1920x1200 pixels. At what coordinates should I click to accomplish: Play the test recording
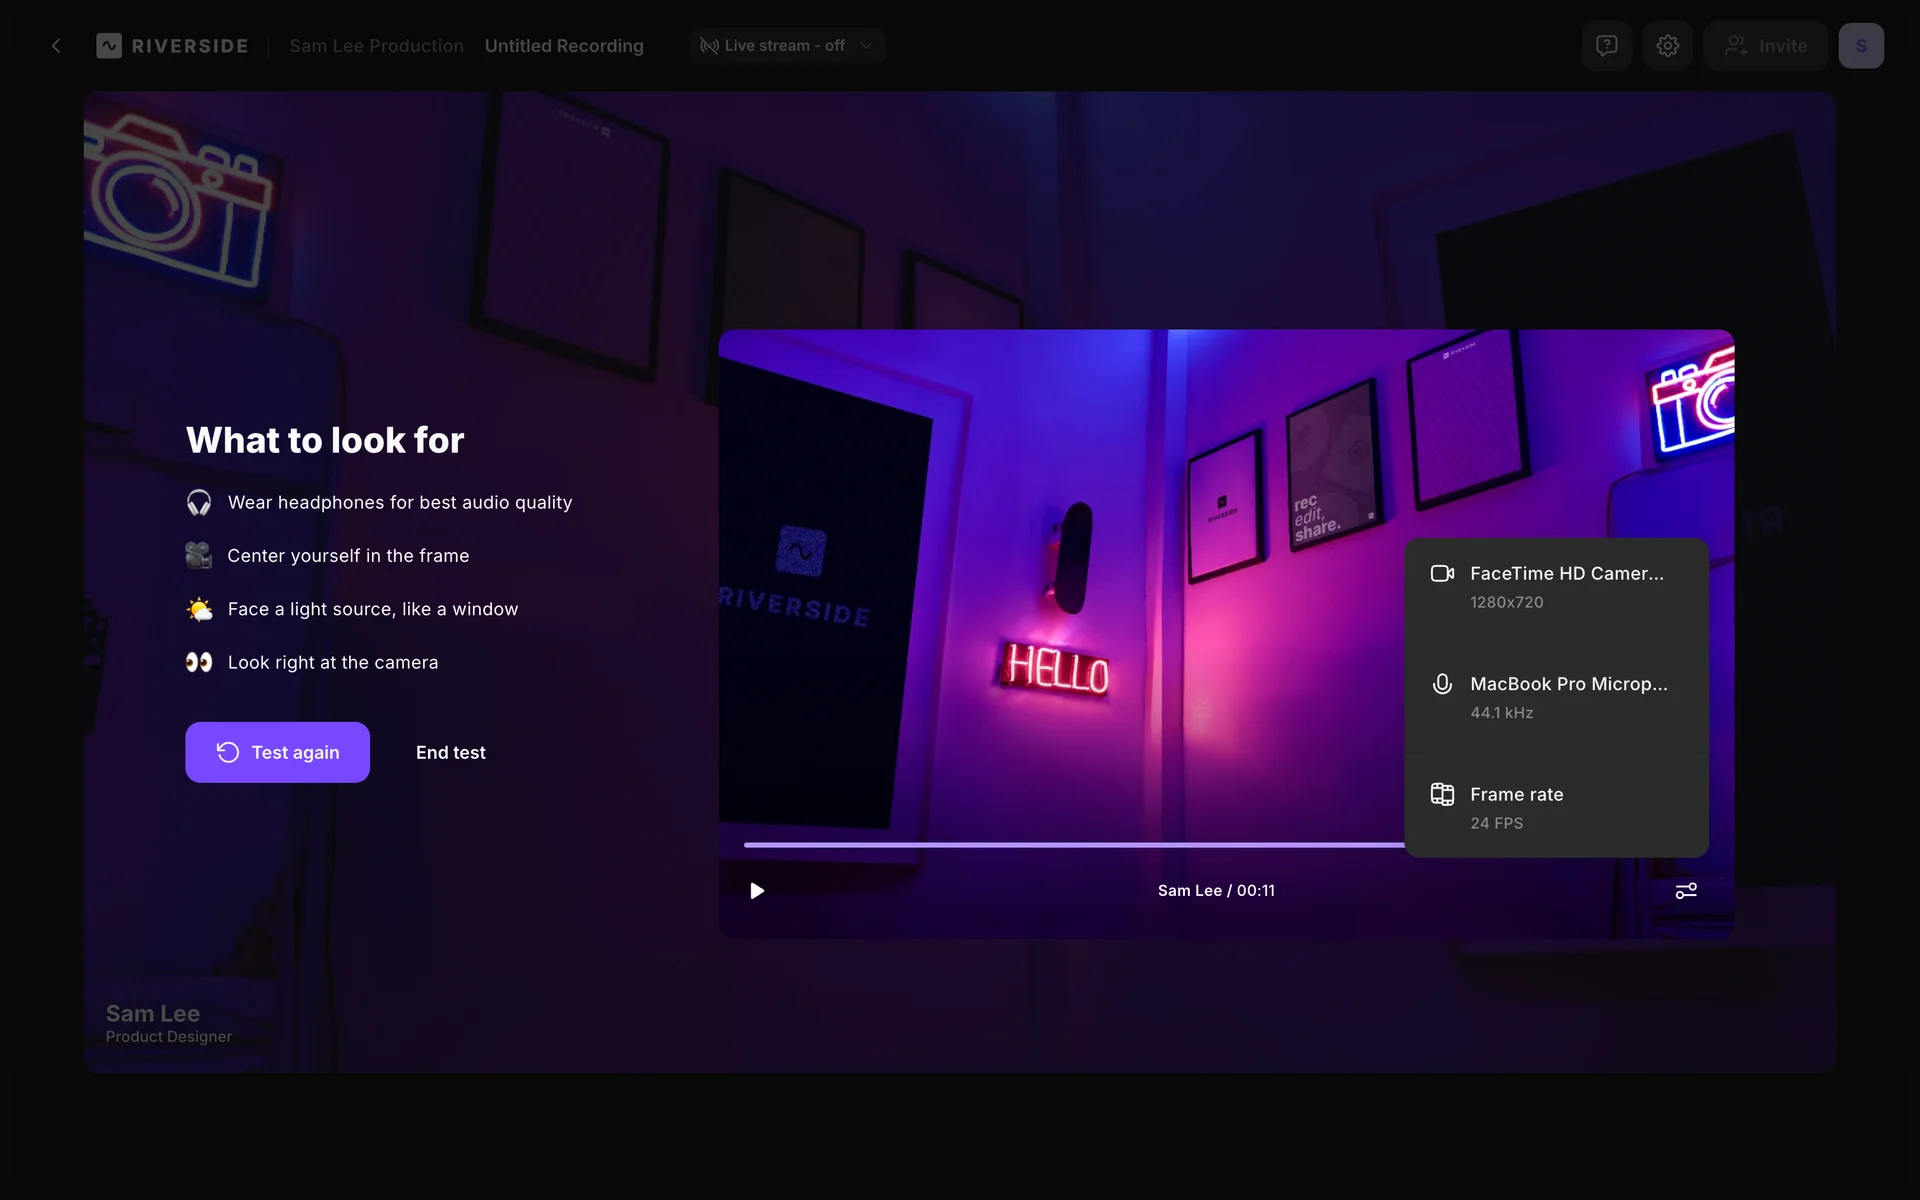click(x=757, y=891)
